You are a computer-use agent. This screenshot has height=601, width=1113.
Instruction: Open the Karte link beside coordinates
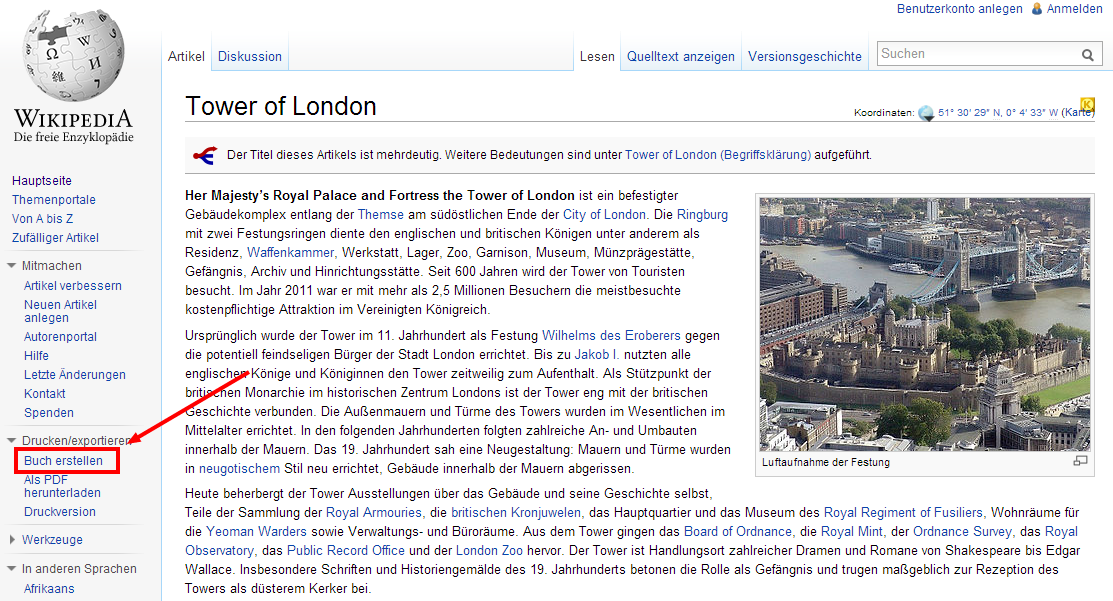(x=1077, y=112)
